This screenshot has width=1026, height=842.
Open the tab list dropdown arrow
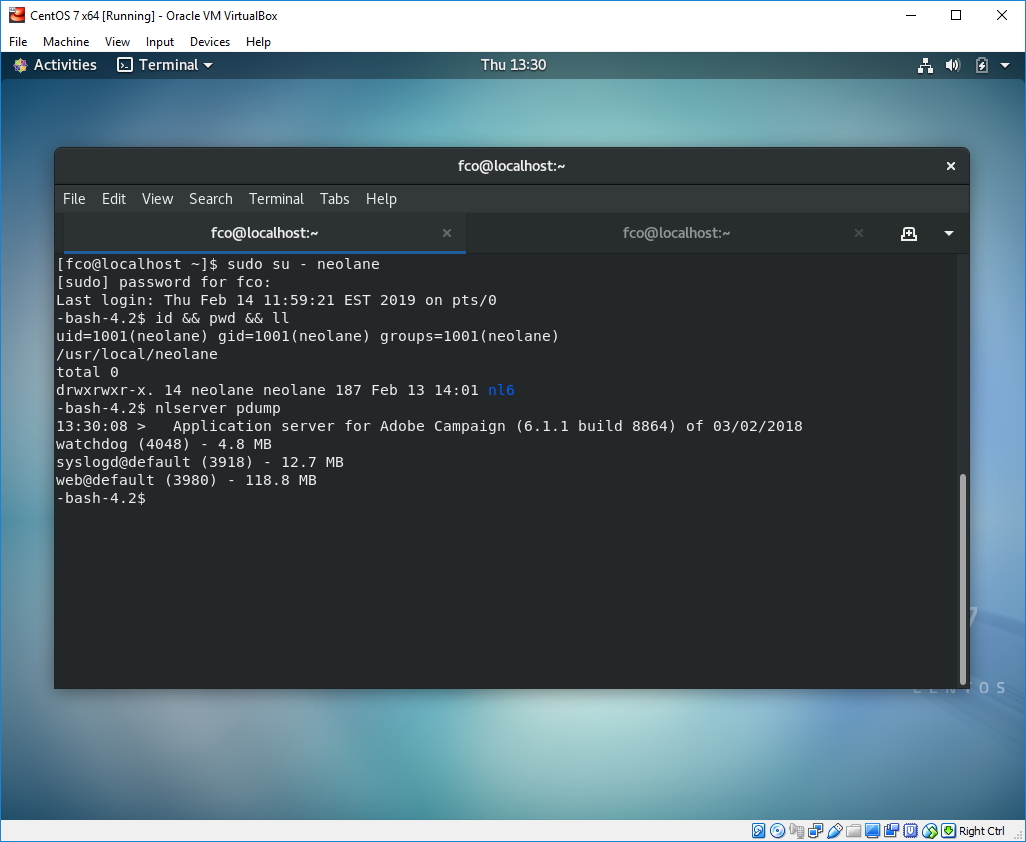point(948,233)
